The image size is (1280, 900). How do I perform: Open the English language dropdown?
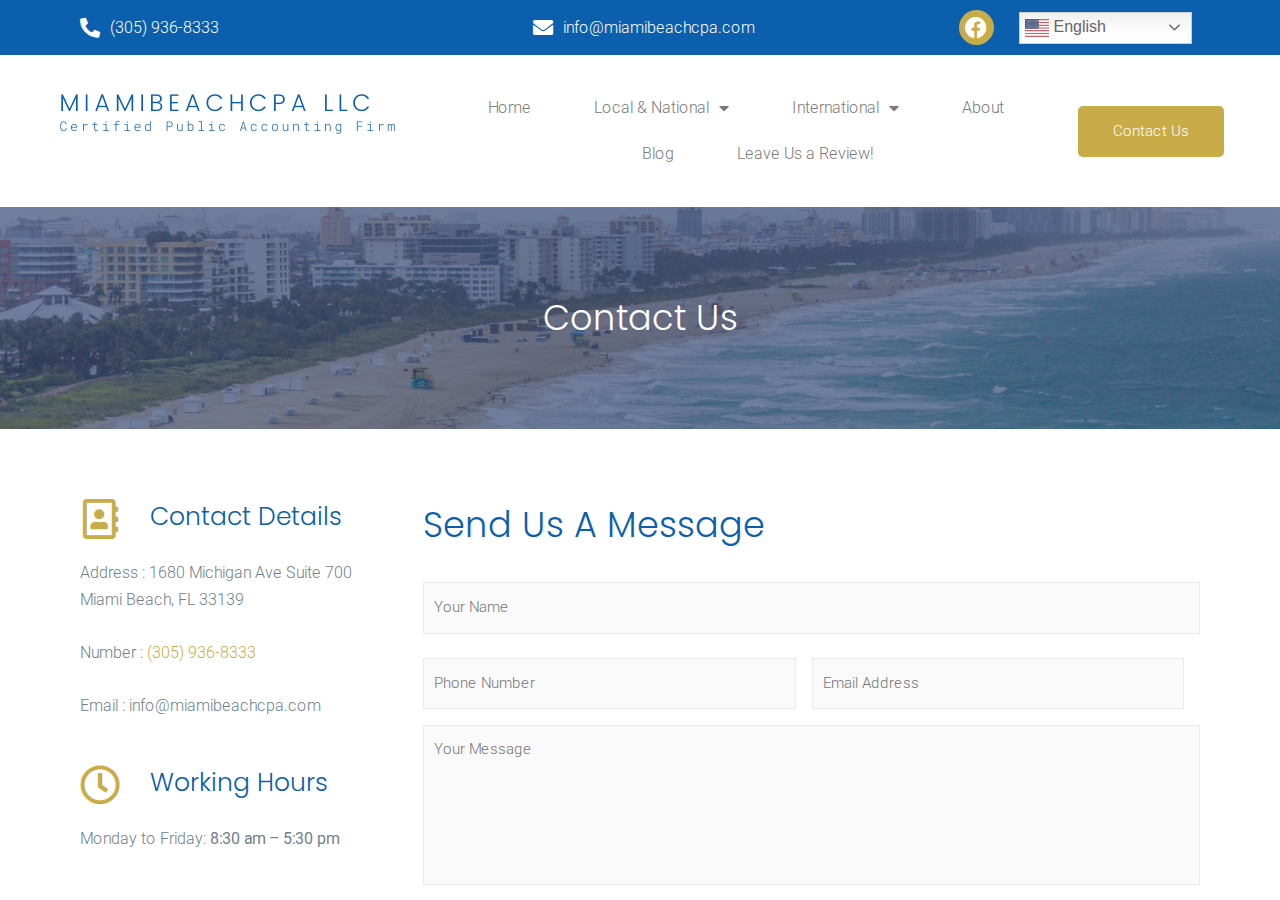pyautogui.click(x=1105, y=28)
